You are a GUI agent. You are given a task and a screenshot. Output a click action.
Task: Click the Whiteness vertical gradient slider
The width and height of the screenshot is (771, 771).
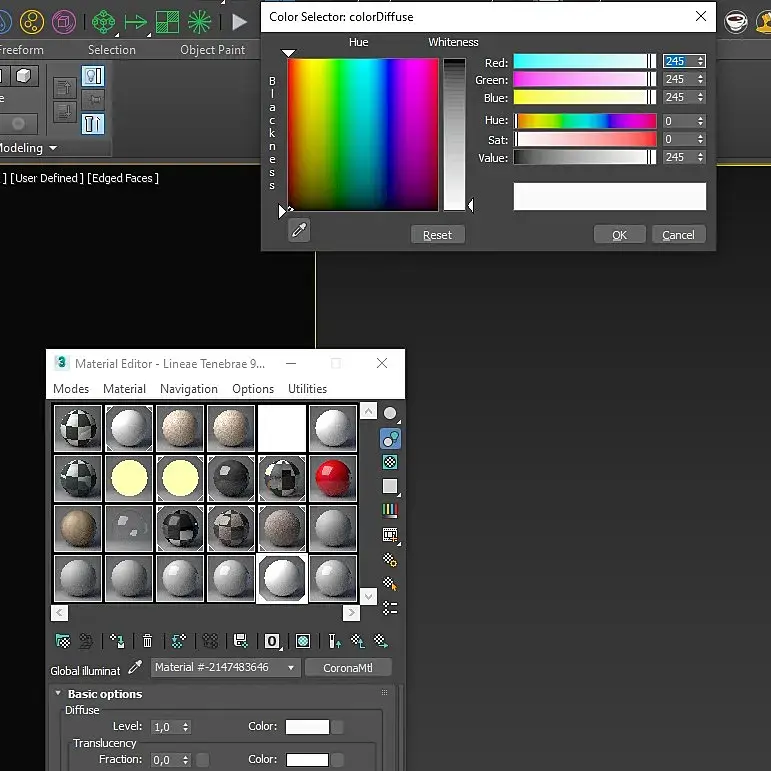click(x=454, y=134)
